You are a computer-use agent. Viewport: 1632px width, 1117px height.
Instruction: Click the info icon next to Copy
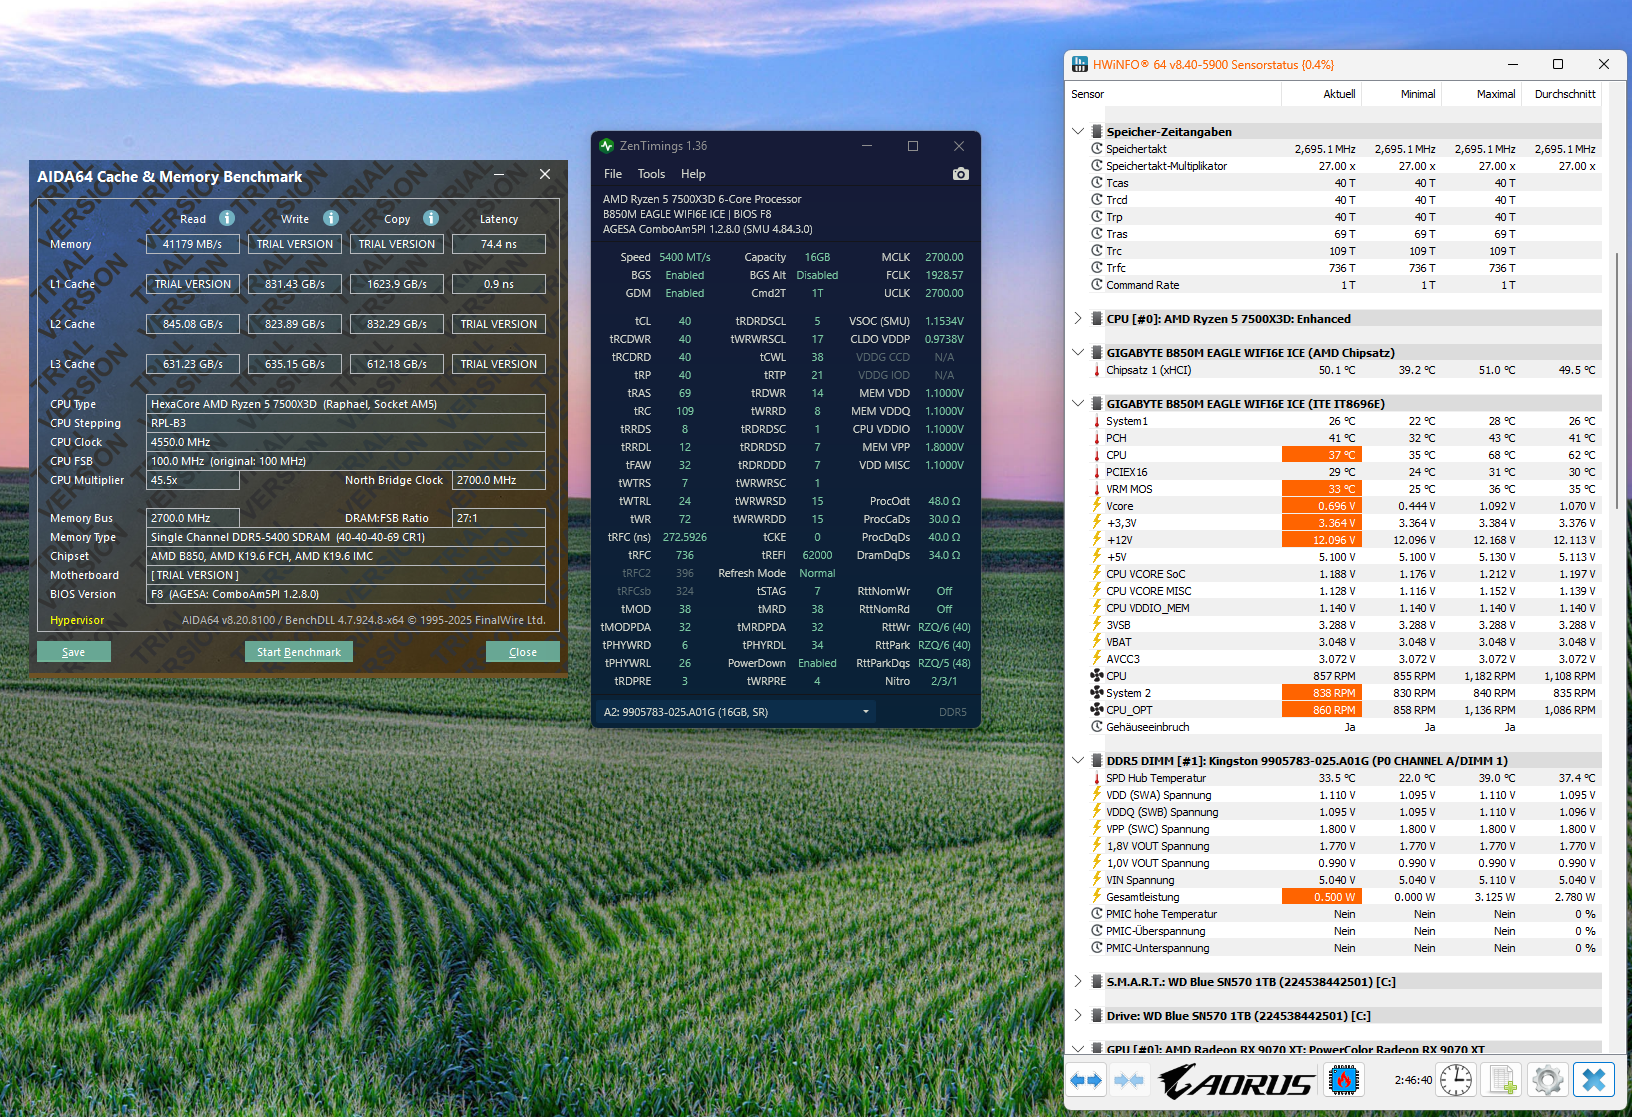[431, 218]
